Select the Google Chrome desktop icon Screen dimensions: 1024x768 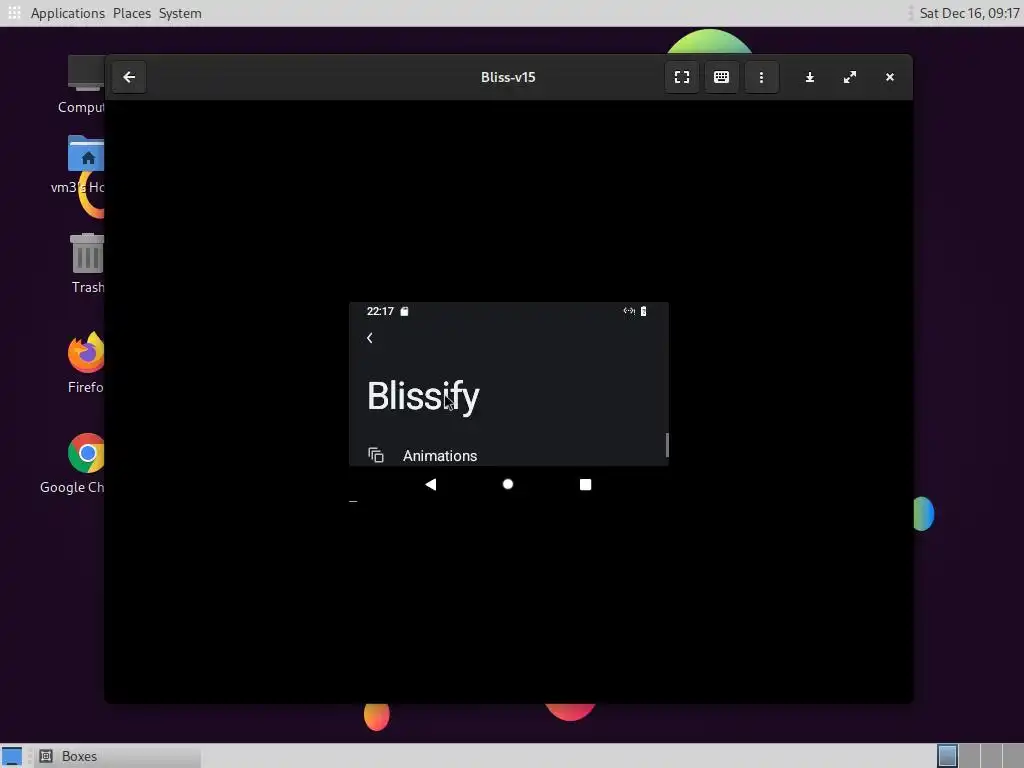(x=72, y=464)
